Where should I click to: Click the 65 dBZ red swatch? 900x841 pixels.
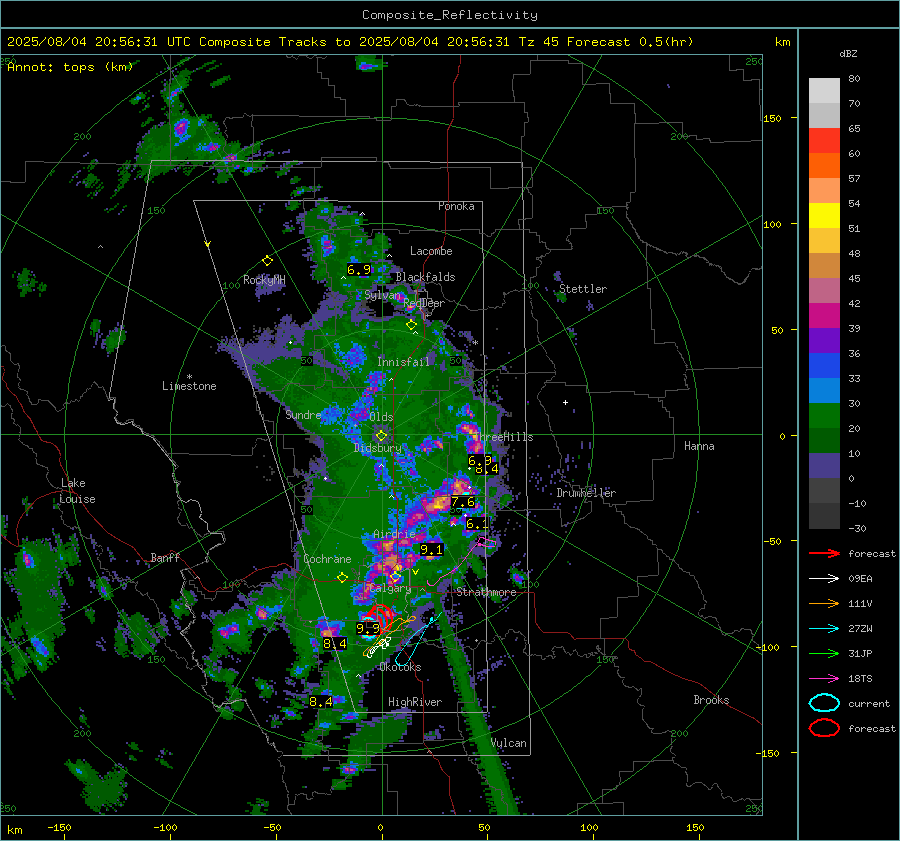(824, 140)
